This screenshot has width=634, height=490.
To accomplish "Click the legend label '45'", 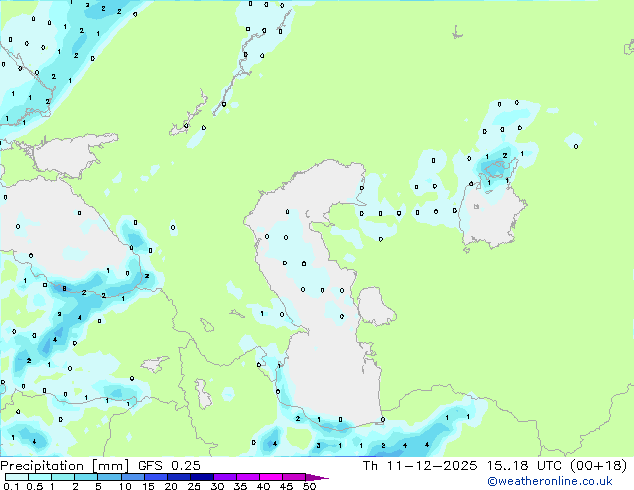I will click(x=286, y=486).
